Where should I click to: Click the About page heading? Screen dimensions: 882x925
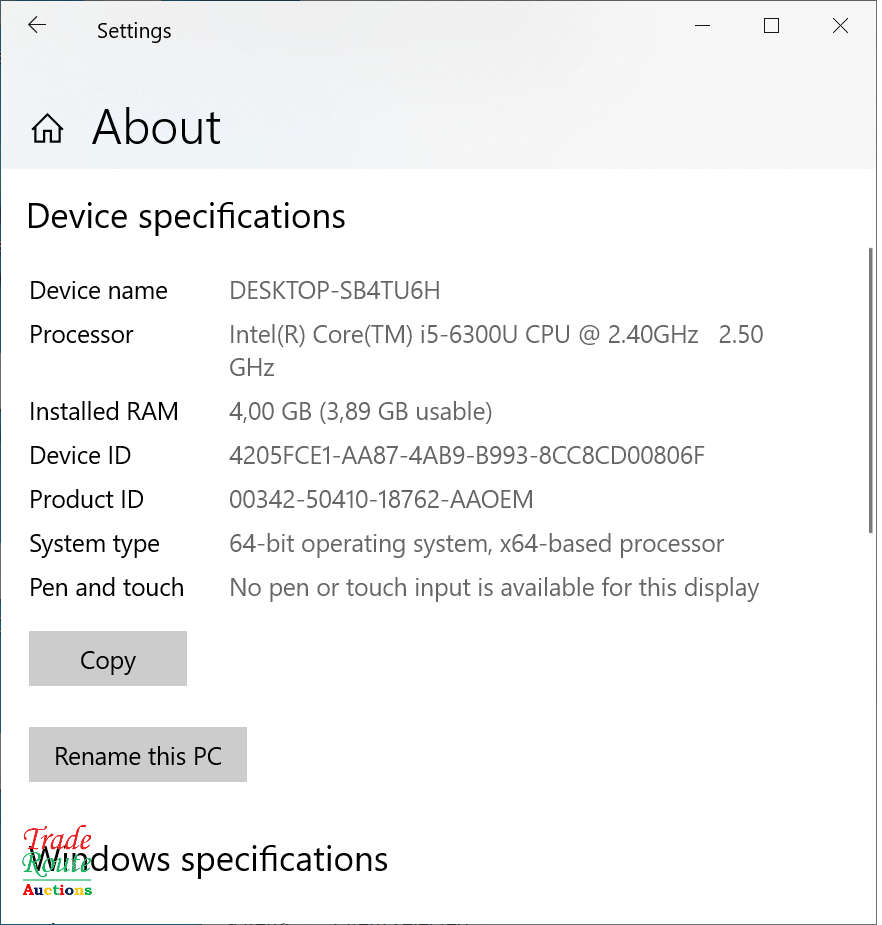(155, 128)
